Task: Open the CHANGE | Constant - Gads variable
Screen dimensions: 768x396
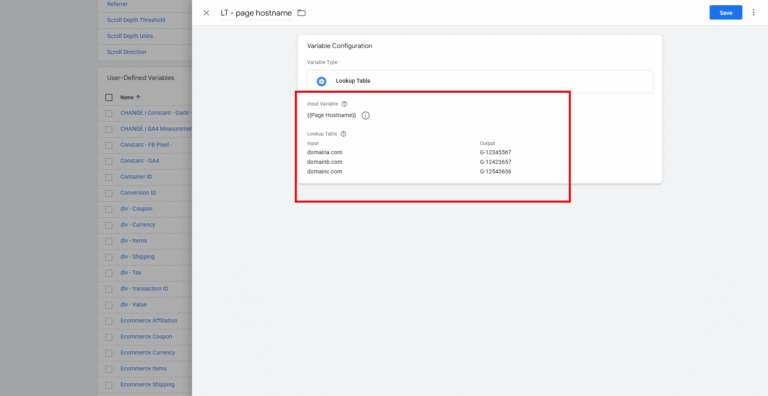Action: pyautogui.click(x=156, y=113)
